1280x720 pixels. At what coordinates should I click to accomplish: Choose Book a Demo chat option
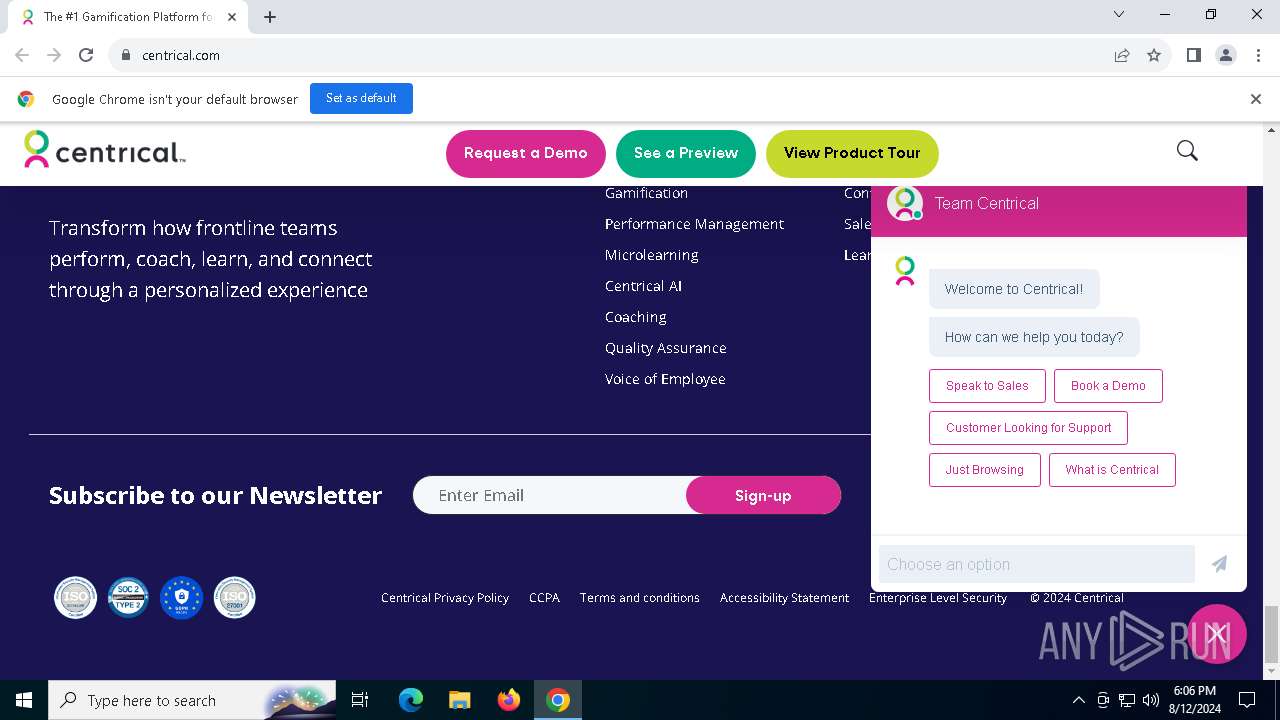click(1108, 386)
